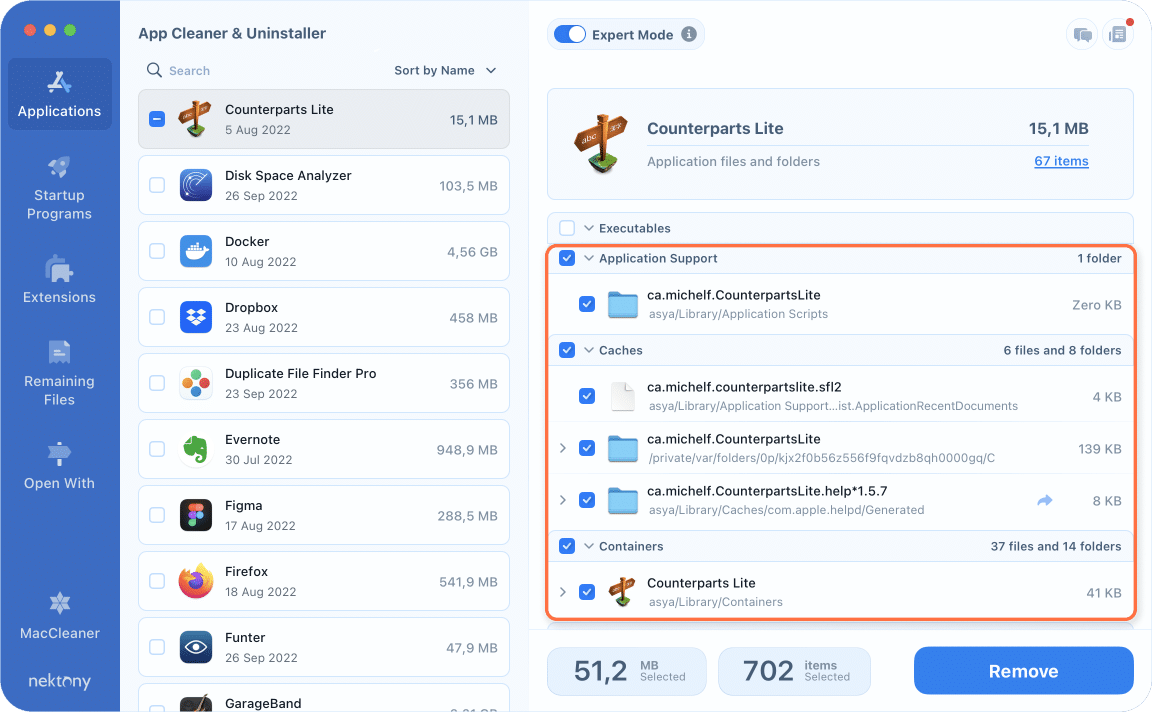Select the Firefox app row
This screenshot has width=1152, height=712.
click(x=324, y=581)
